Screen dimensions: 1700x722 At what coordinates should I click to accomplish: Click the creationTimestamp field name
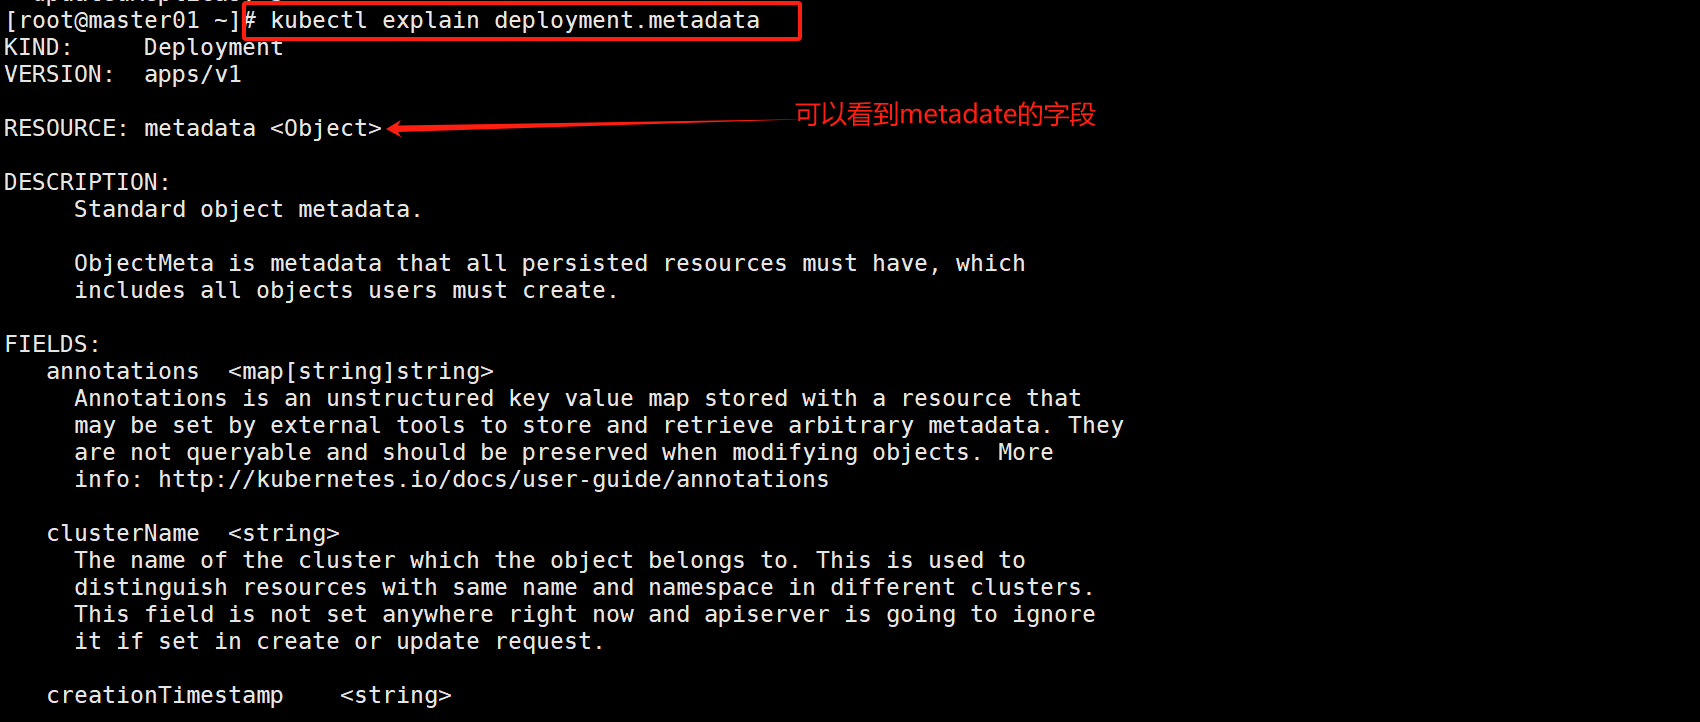(165, 696)
